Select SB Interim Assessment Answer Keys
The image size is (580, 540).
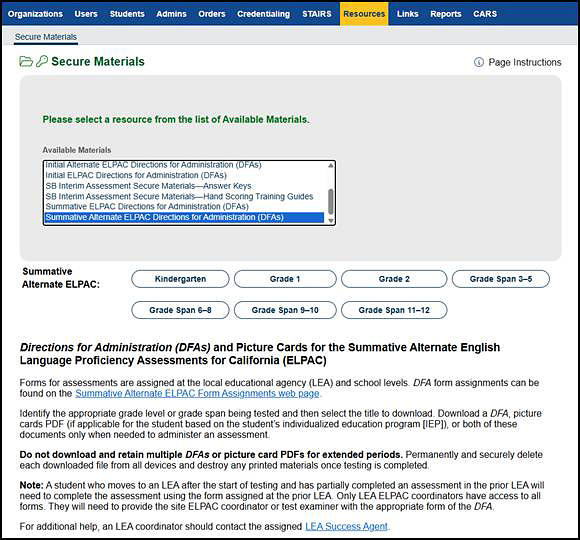184,186
